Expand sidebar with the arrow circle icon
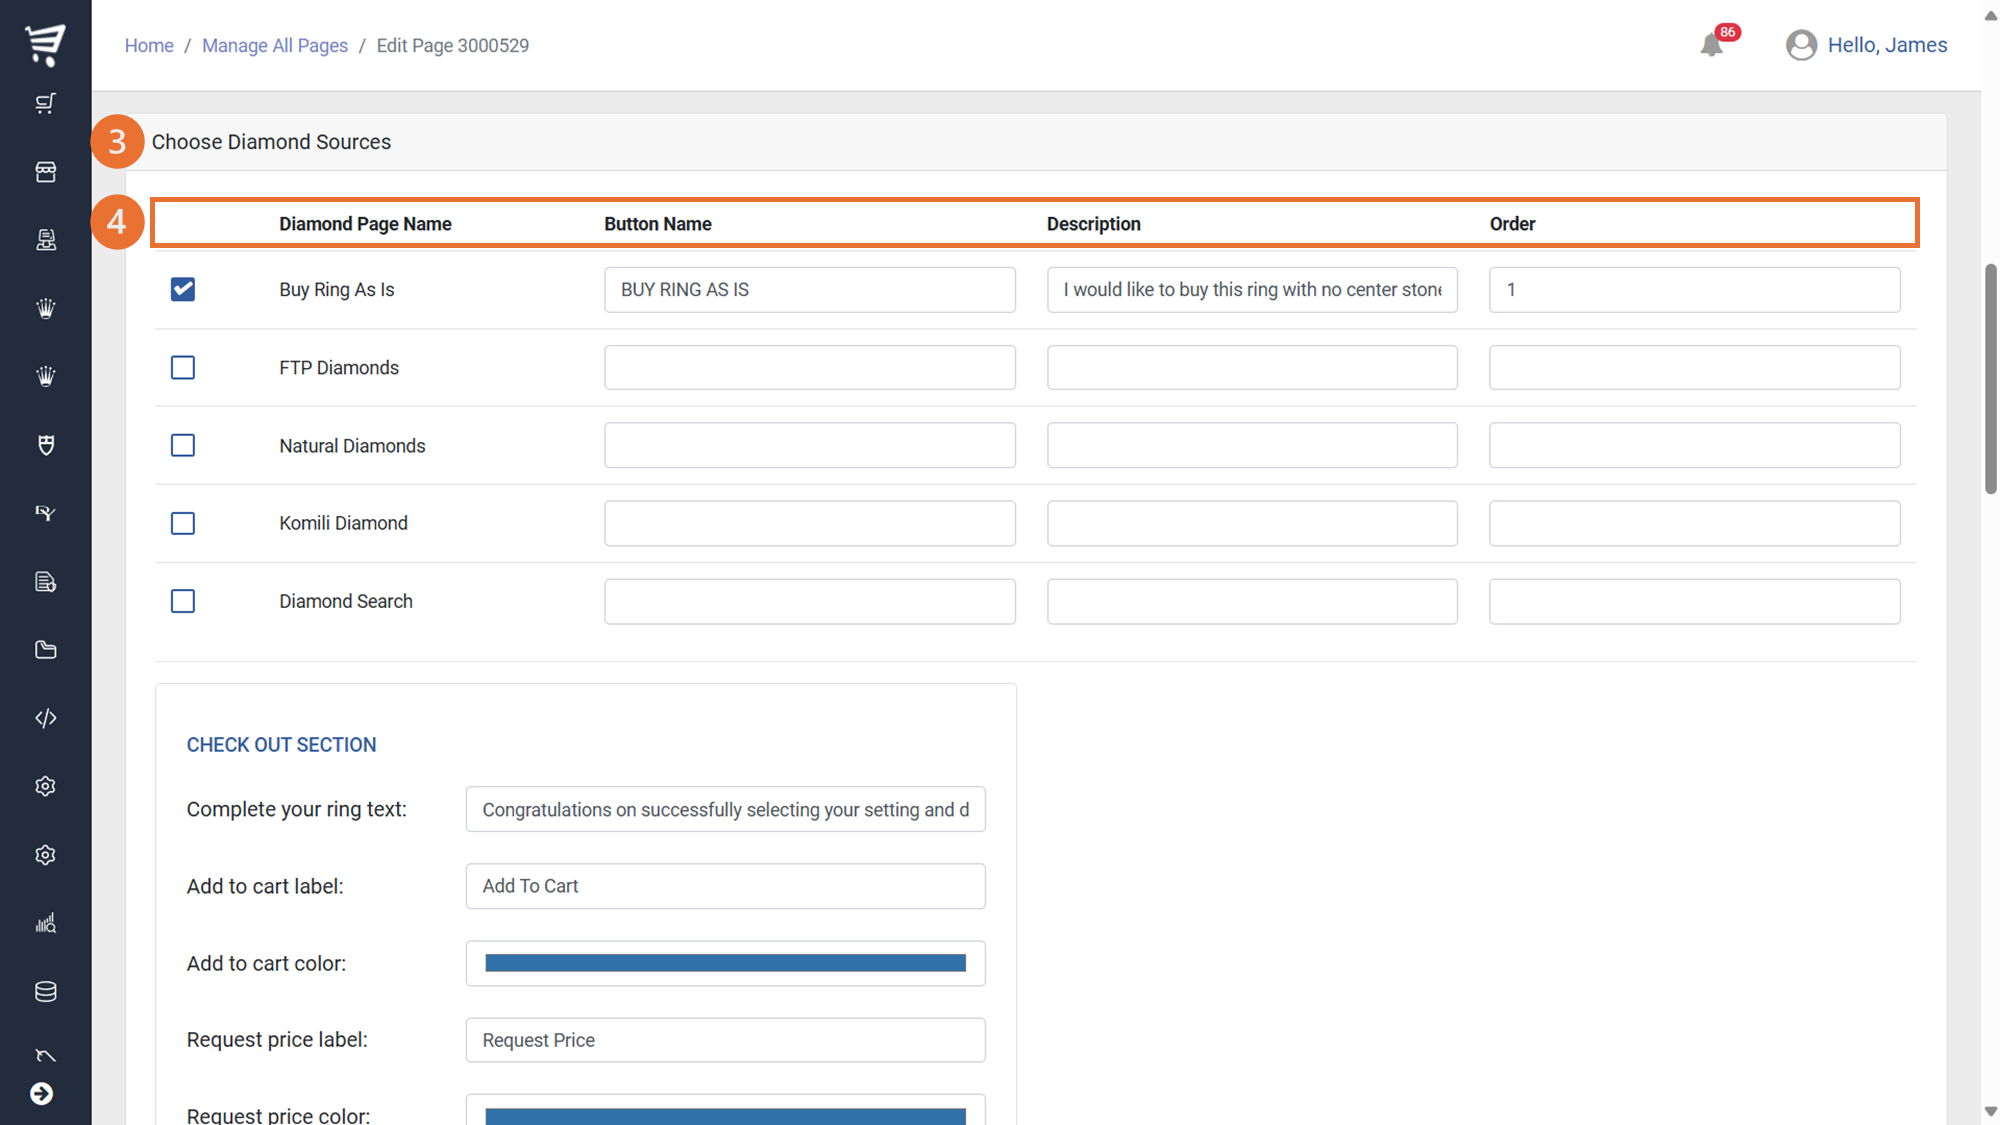 click(42, 1093)
